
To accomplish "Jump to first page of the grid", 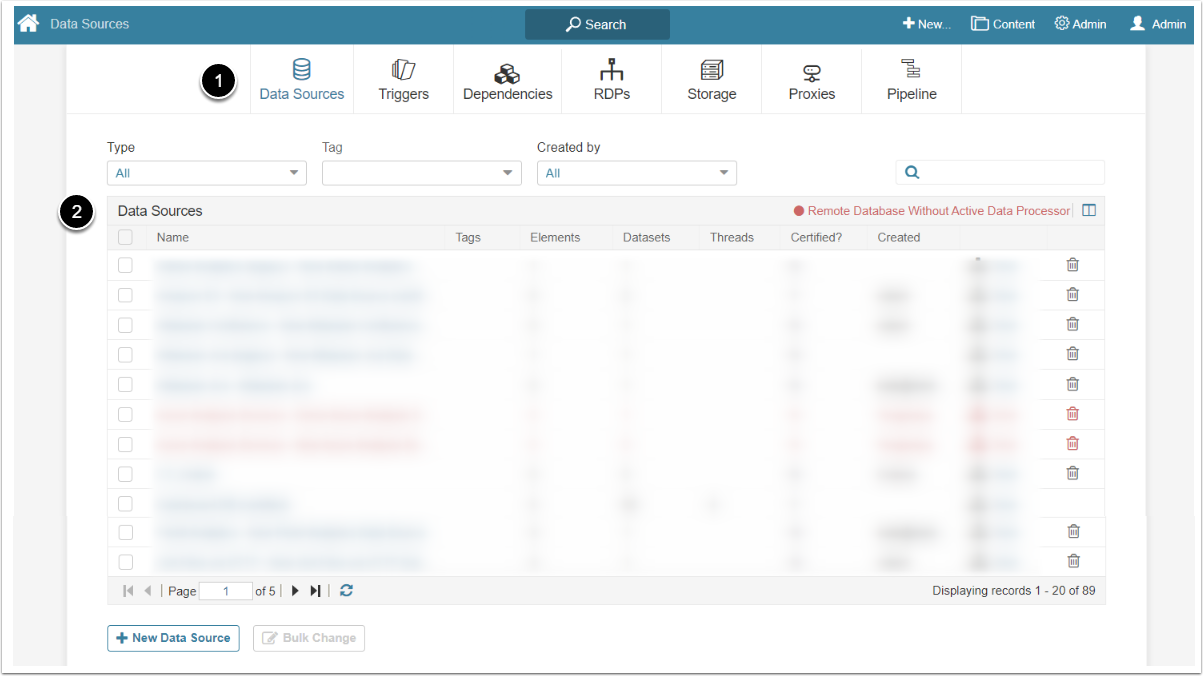I will point(128,591).
